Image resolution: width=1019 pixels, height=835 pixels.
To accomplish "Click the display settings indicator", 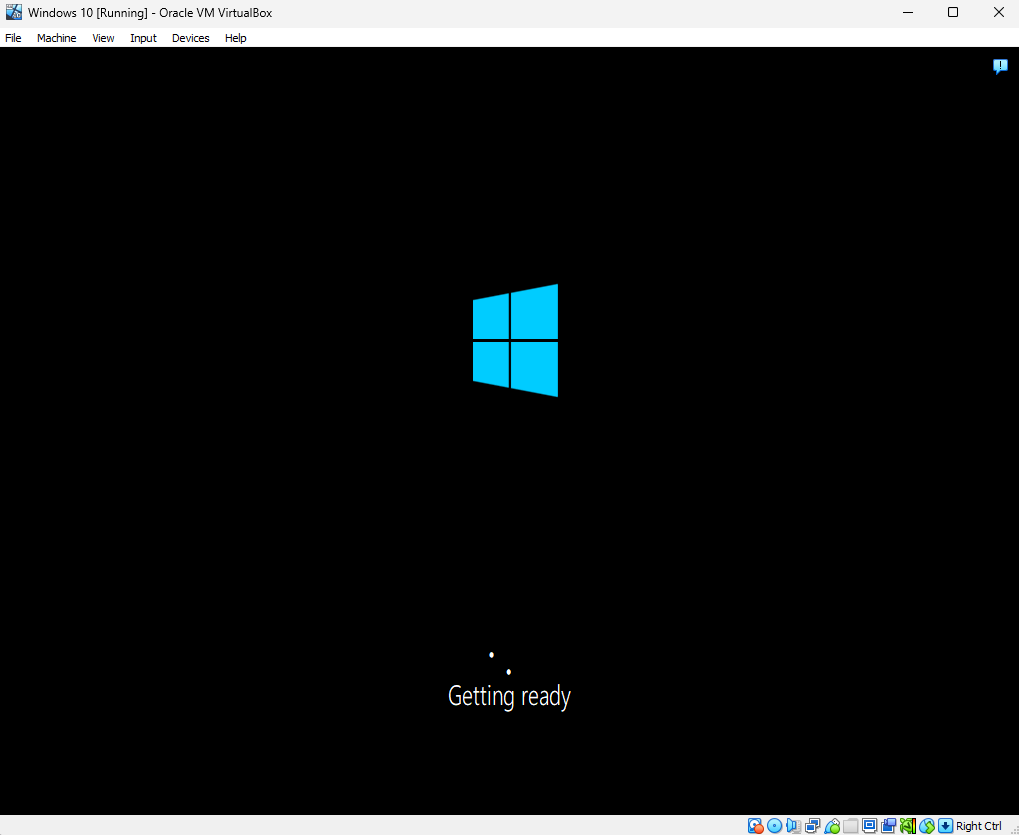I will 870,826.
